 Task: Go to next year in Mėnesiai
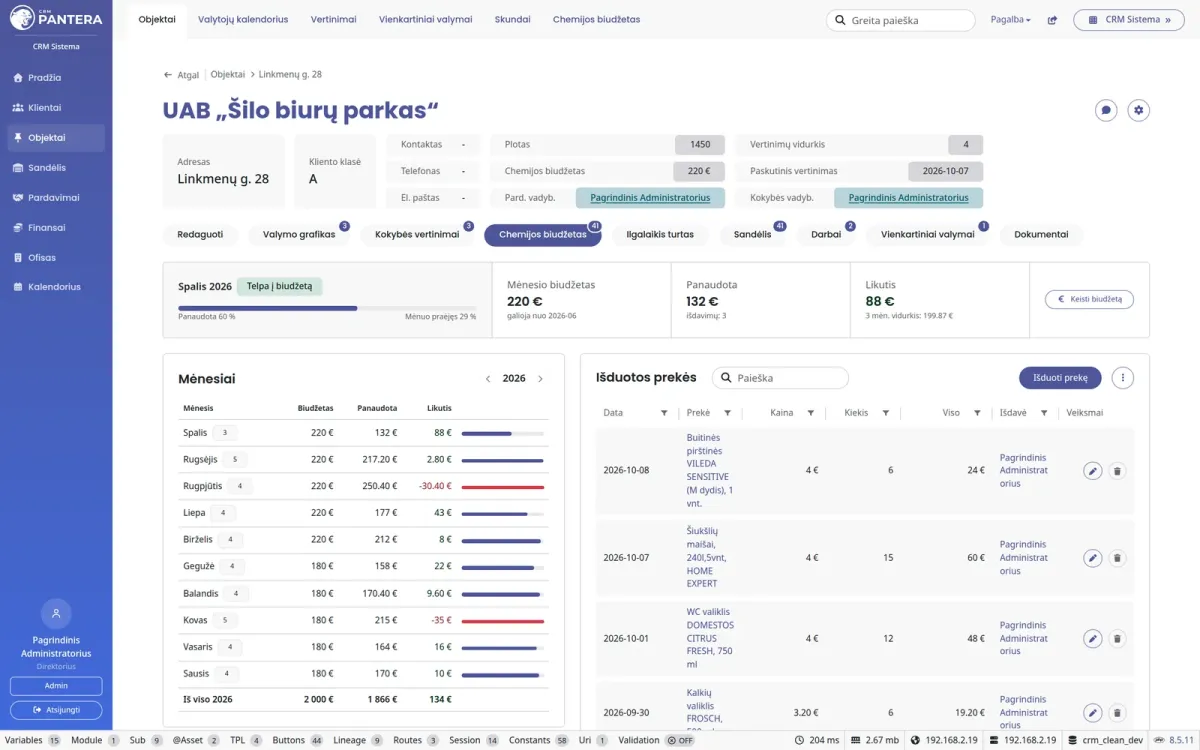coord(541,379)
